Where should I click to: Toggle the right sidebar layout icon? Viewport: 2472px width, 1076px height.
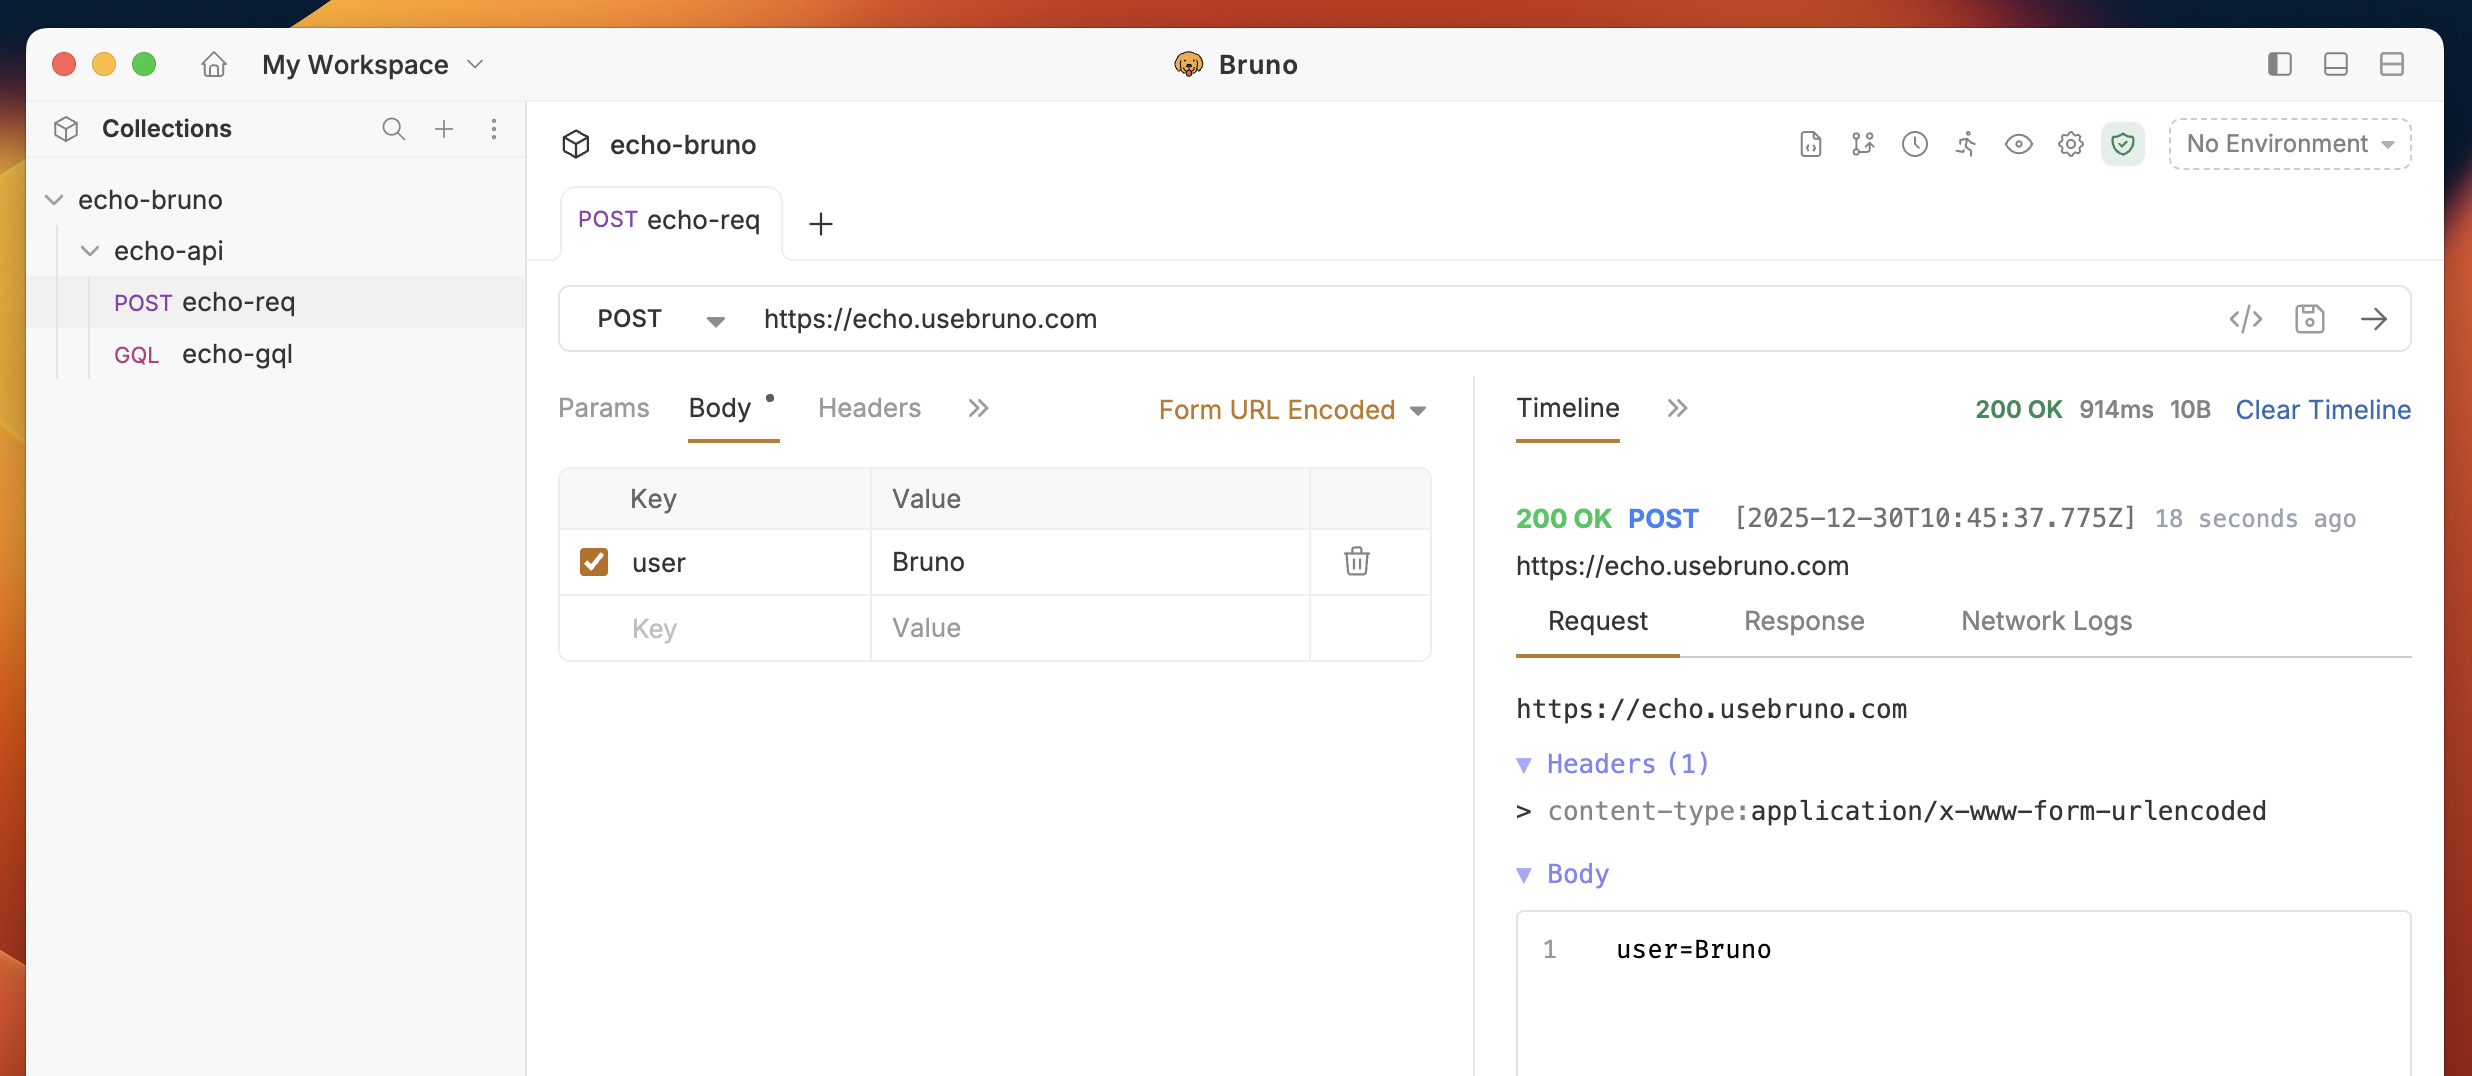pos(2392,63)
